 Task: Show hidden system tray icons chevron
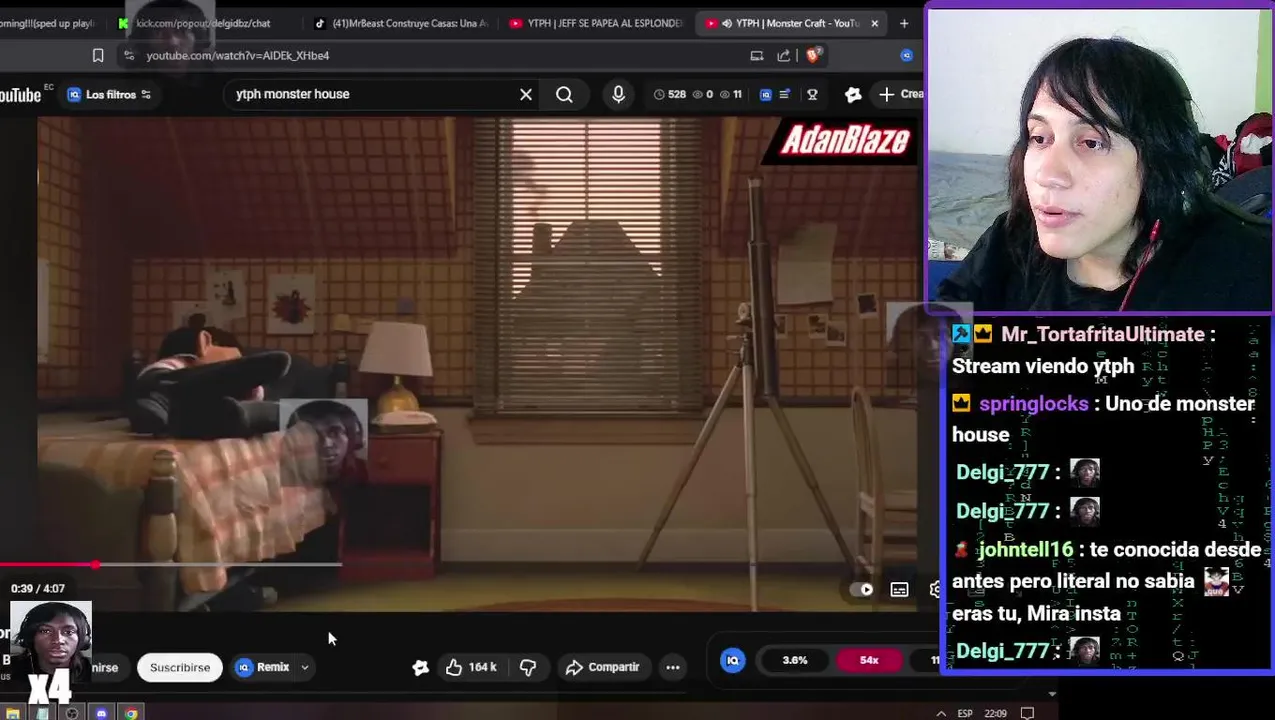940,713
